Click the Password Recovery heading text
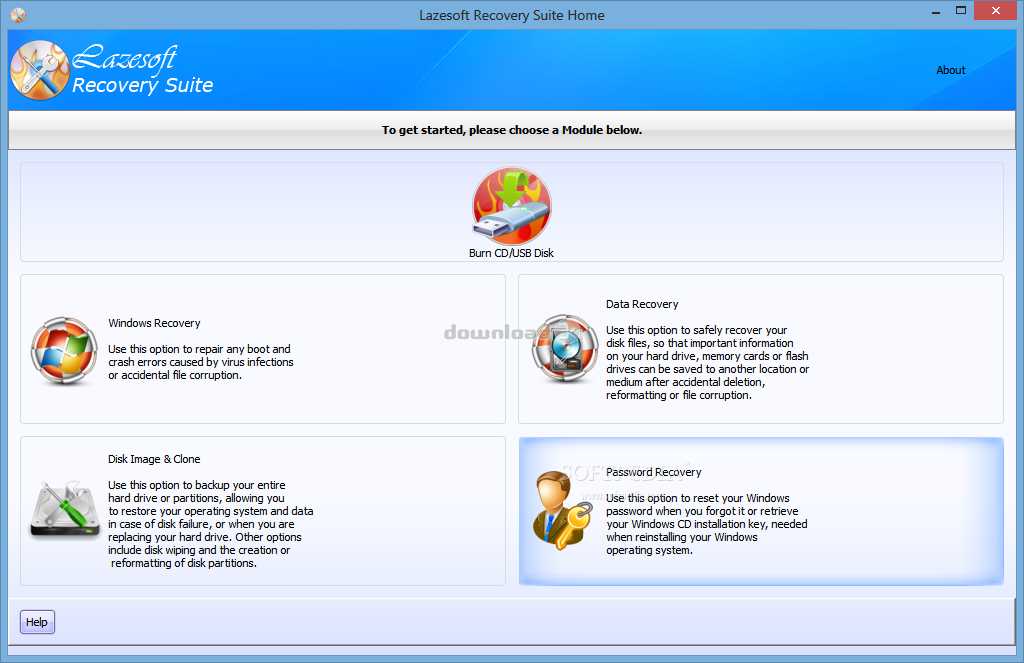 click(654, 472)
